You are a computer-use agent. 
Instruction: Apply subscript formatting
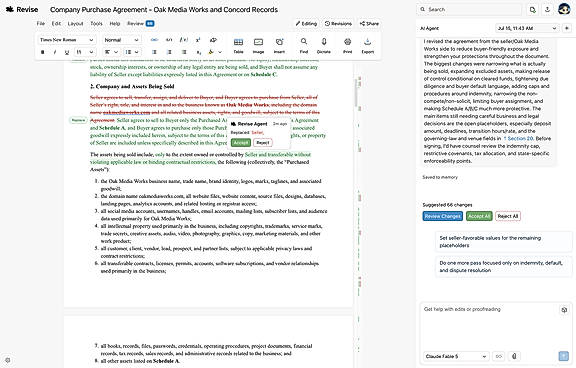pos(199,52)
